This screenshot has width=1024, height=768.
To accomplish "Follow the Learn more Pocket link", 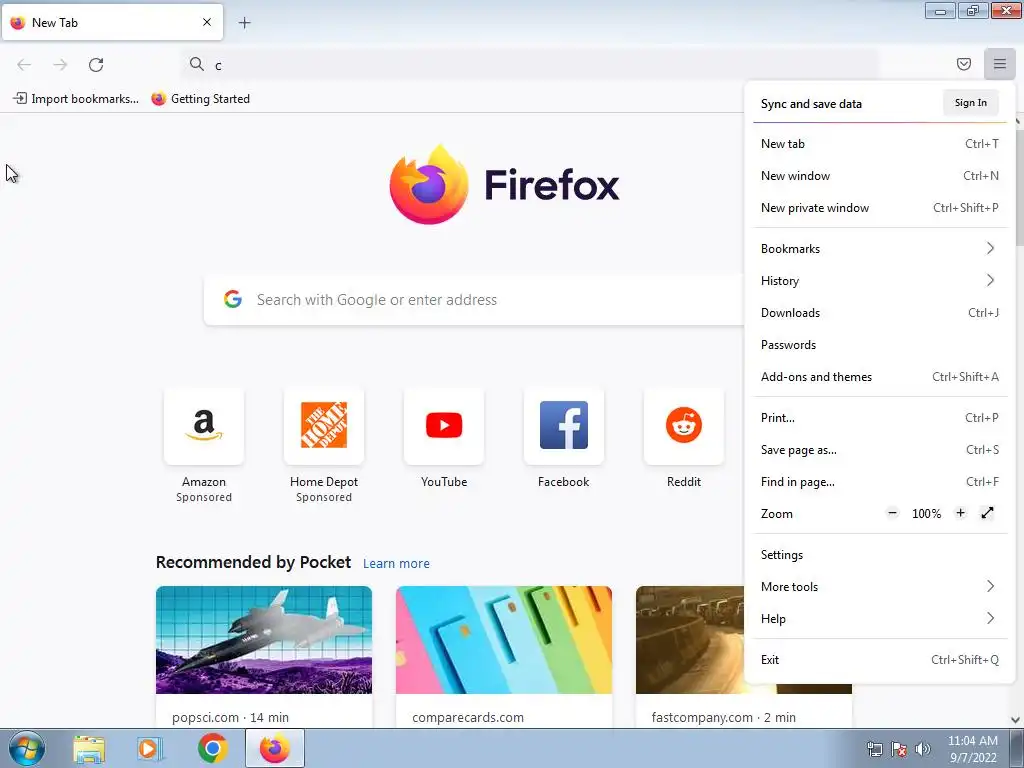I will coord(396,564).
